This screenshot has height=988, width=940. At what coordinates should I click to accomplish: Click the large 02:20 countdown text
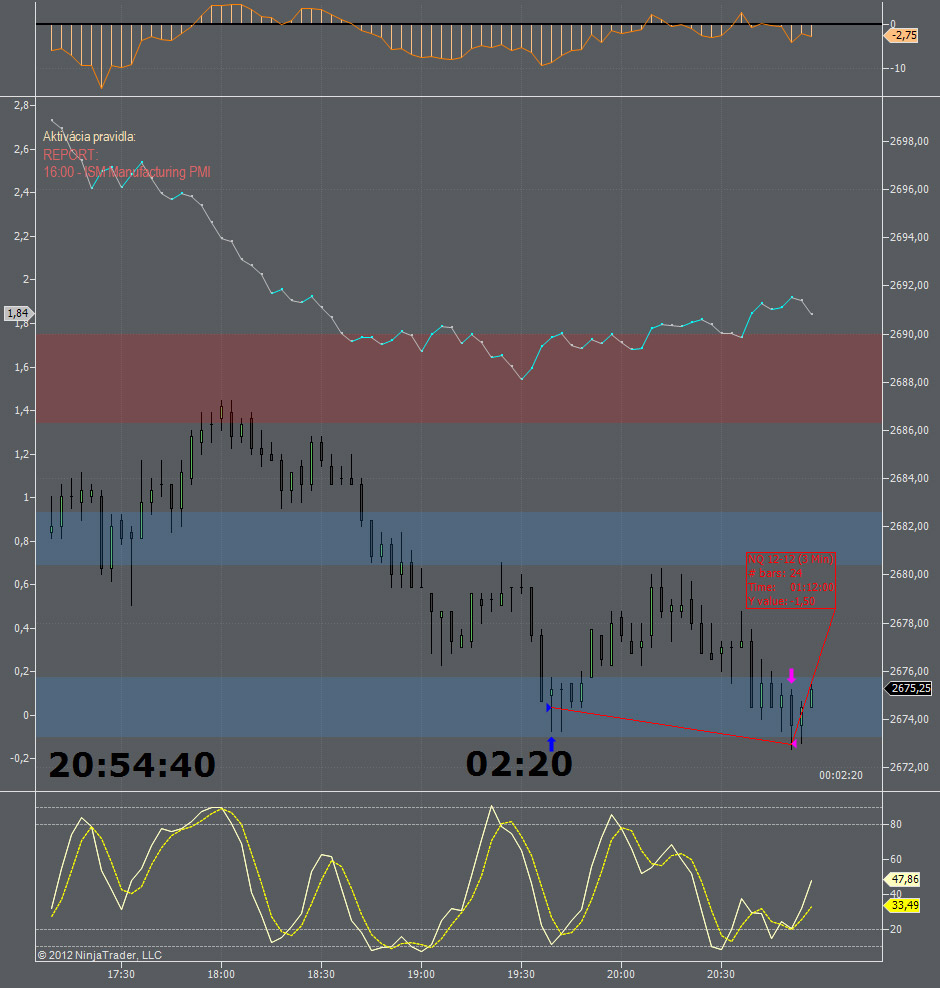519,764
